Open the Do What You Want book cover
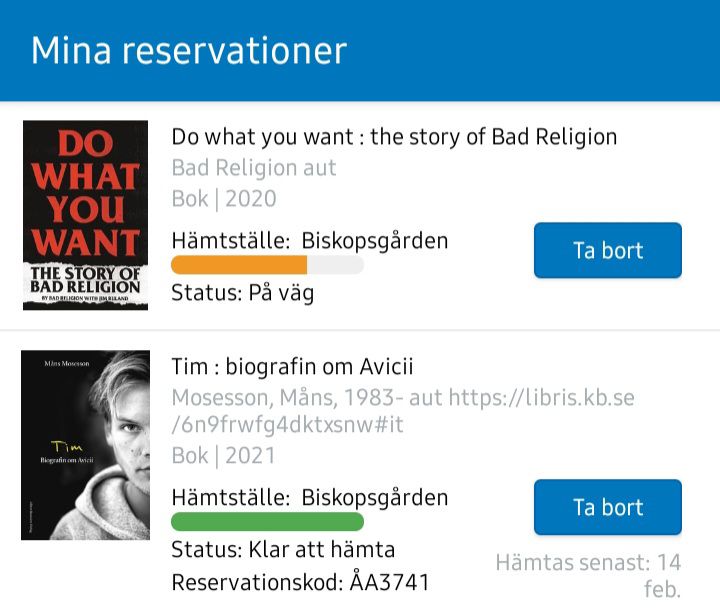 [x=85, y=215]
